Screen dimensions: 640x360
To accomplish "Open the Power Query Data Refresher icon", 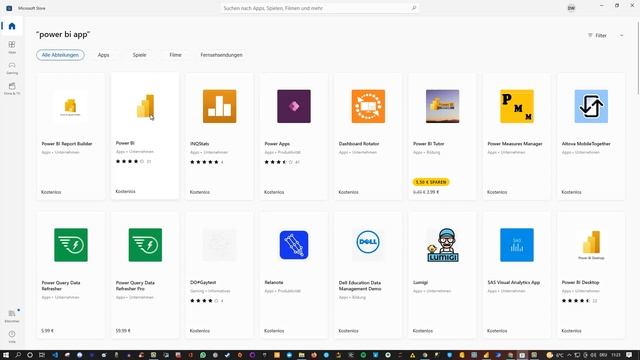I will pos(71,245).
